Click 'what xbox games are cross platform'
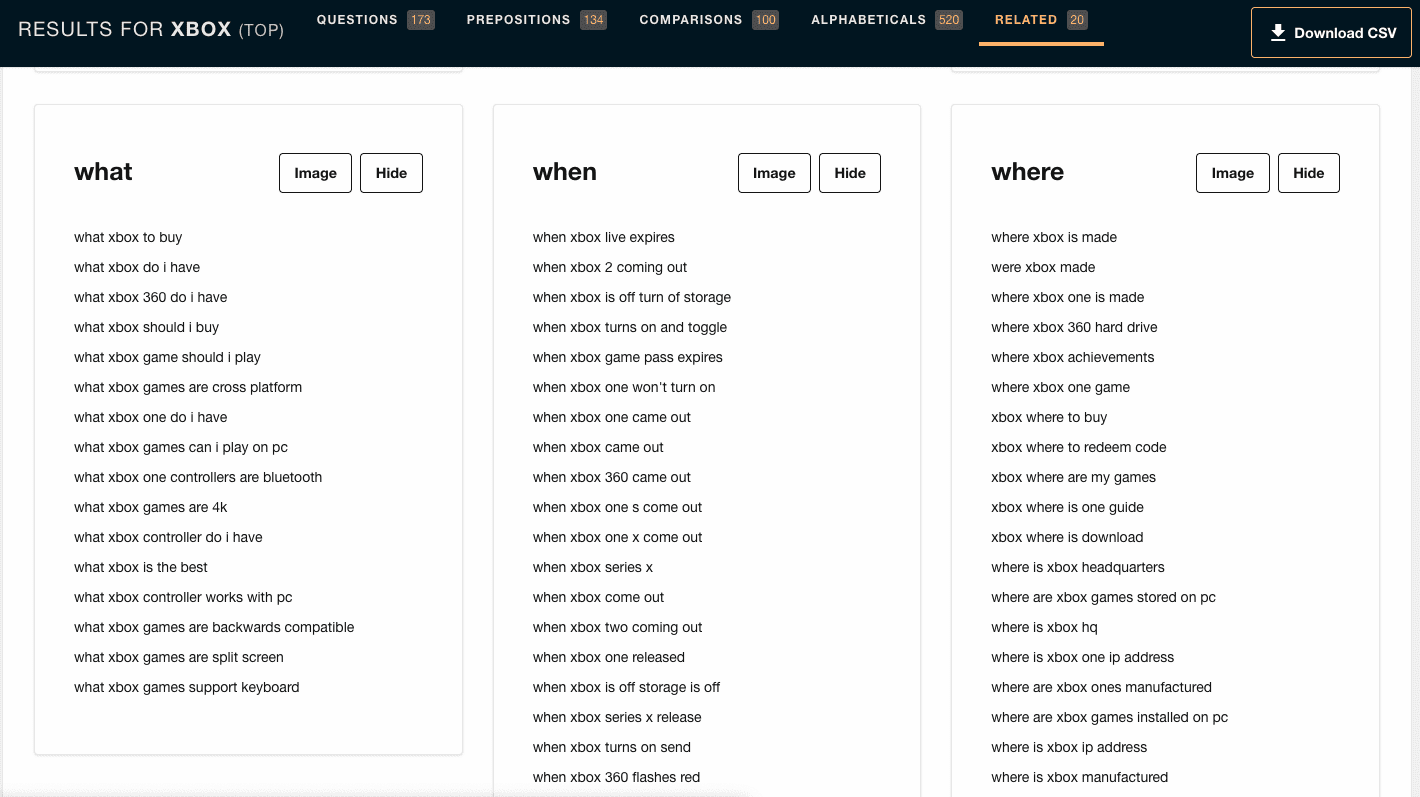Viewport: 1420px width, 797px height. tap(188, 387)
